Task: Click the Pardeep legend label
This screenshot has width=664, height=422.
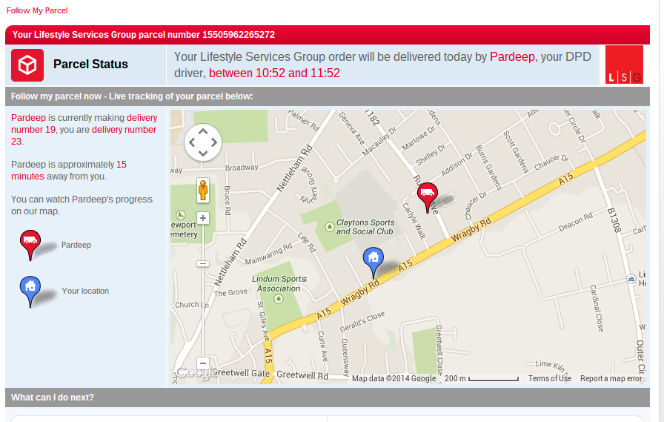Action: [x=76, y=245]
